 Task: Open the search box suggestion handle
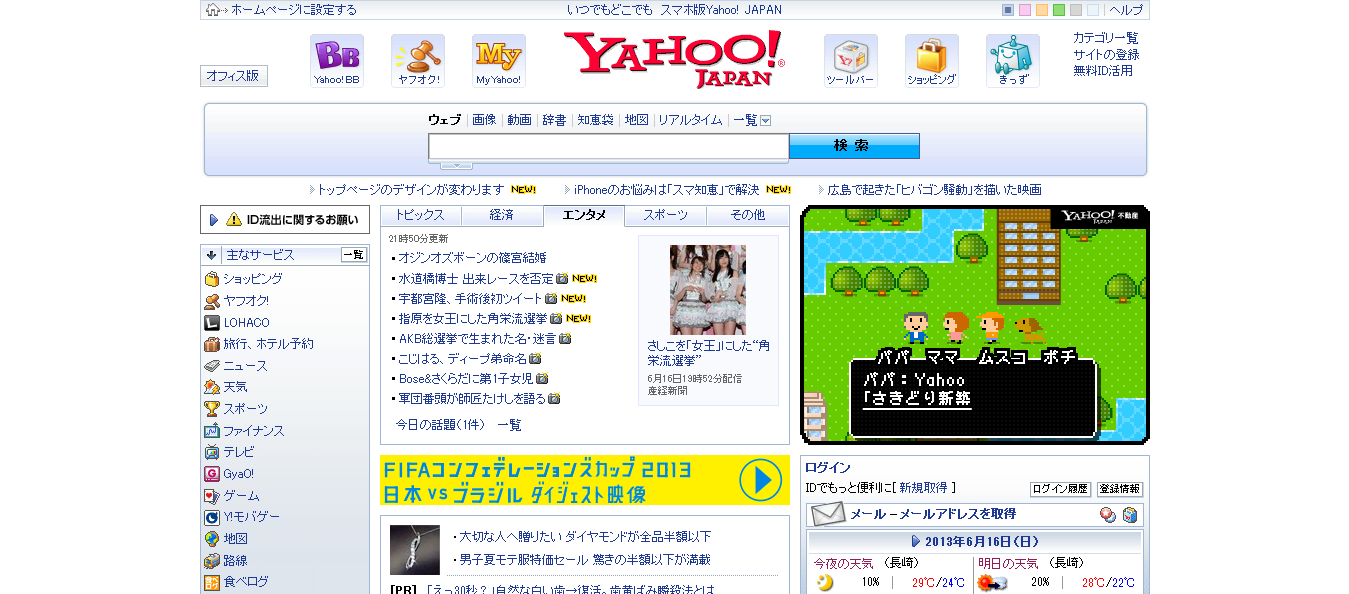(456, 165)
